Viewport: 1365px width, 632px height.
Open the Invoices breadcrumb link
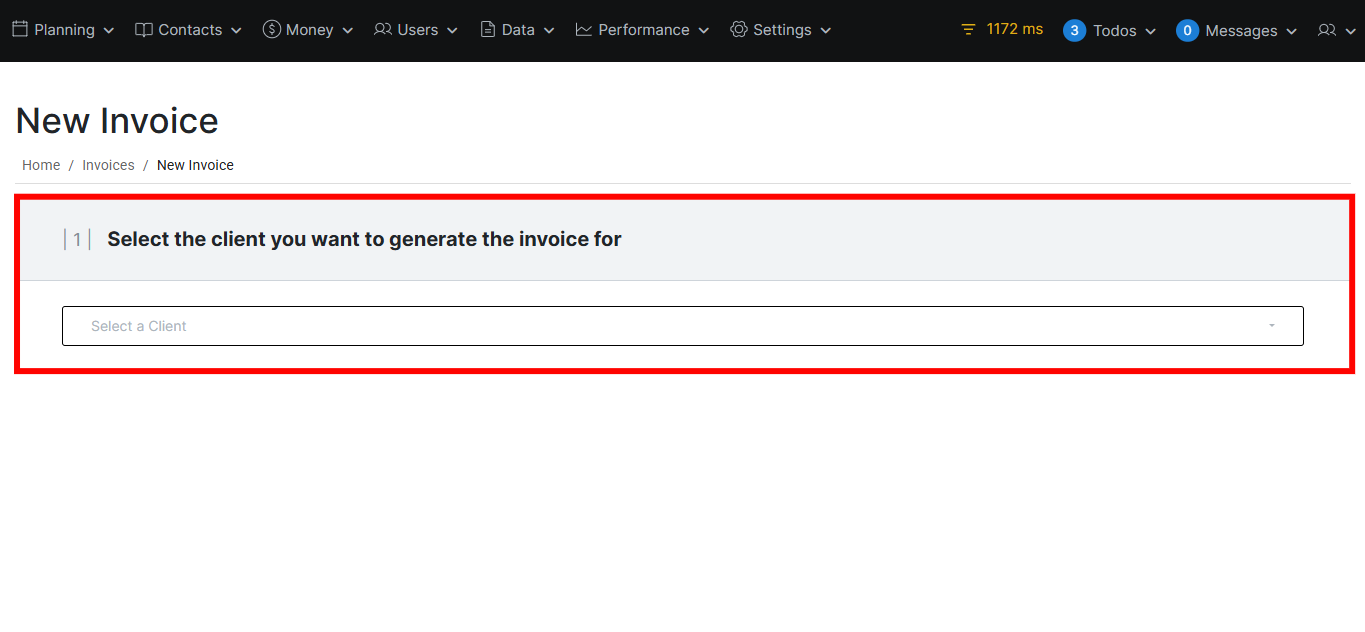click(x=108, y=165)
